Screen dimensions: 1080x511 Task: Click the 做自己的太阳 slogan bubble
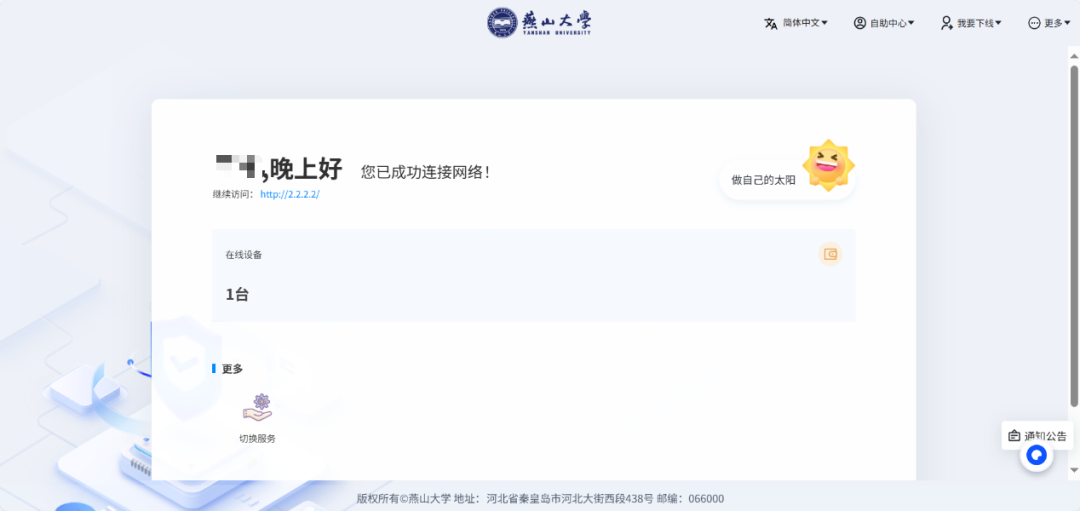(x=763, y=180)
